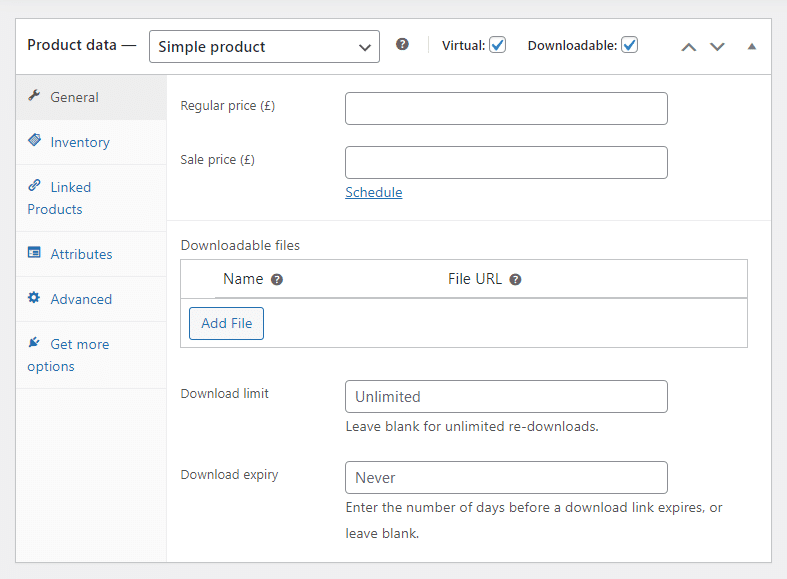The height and width of the screenshot is (579, 787).
Task: Click the 'Enter the number of days' hint text
Action: coord(534,520)
